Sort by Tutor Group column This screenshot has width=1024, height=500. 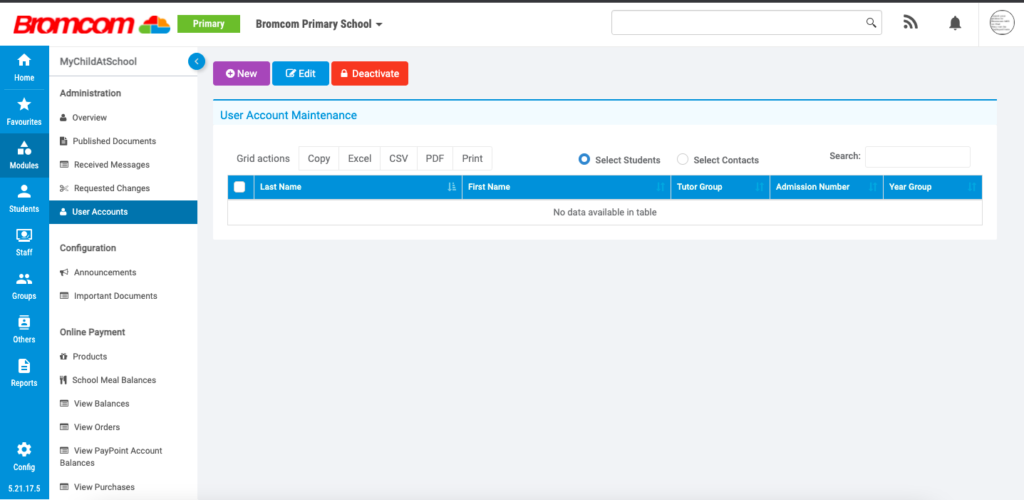[720, 187]
